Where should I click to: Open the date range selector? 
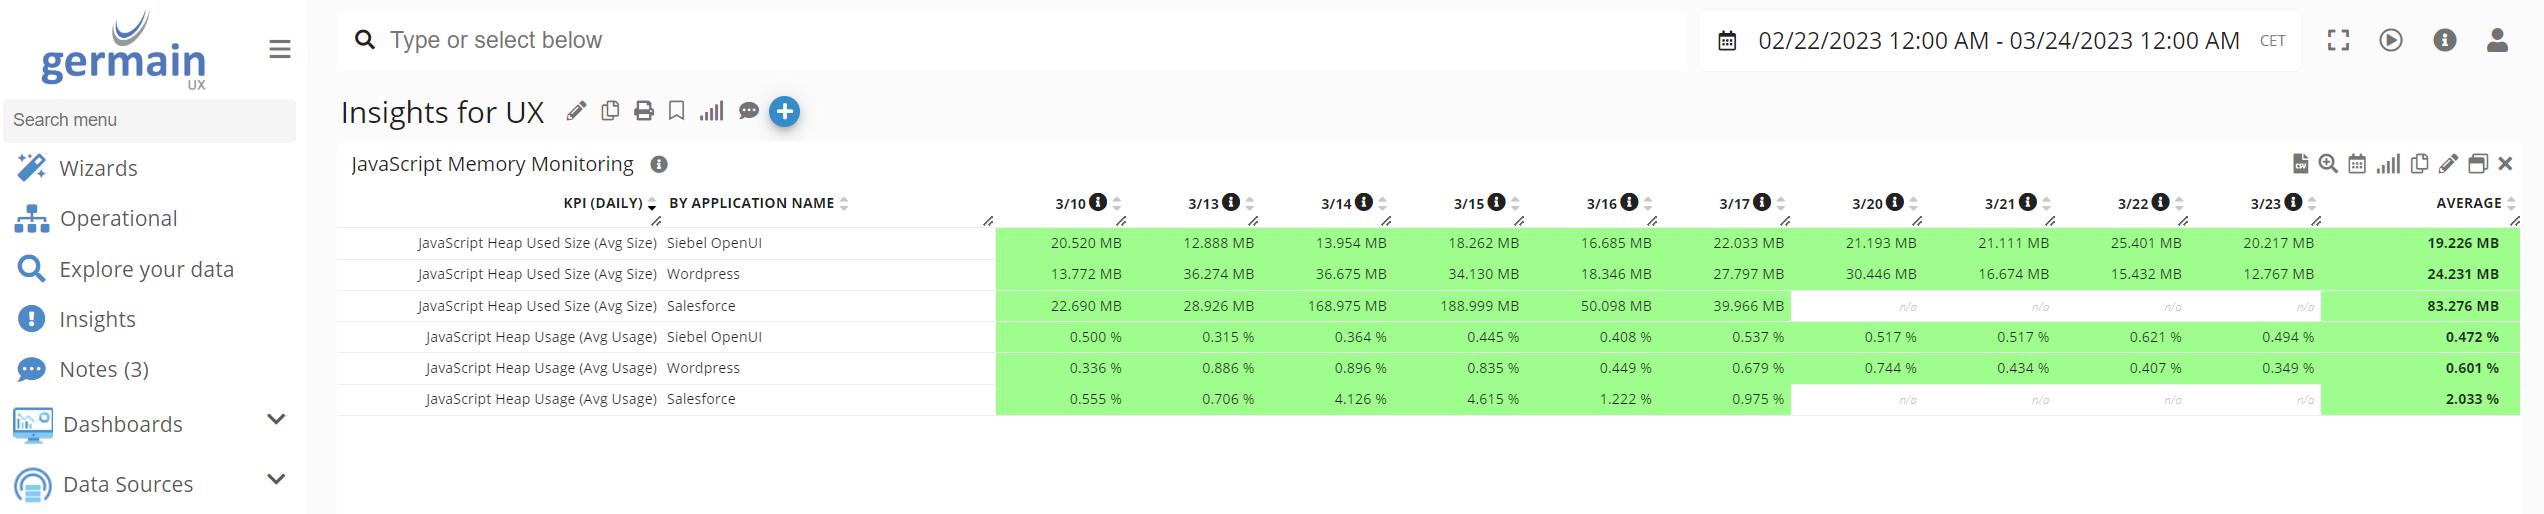tap(1998, 41)
